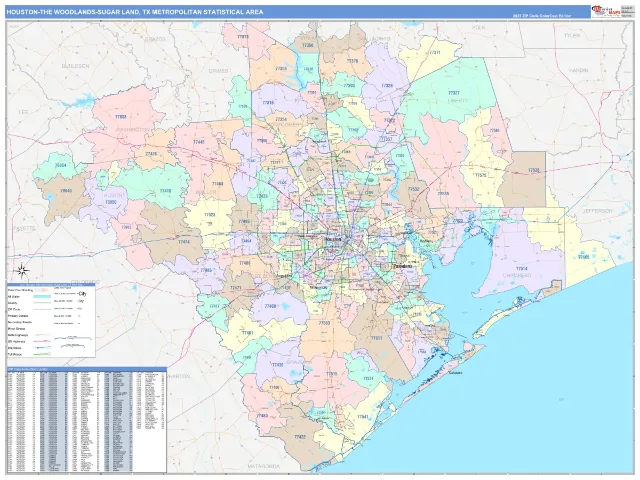Select ZIP code 77469 region label
Viewport: 640px width, 480px height.
[x=270, y=306]
